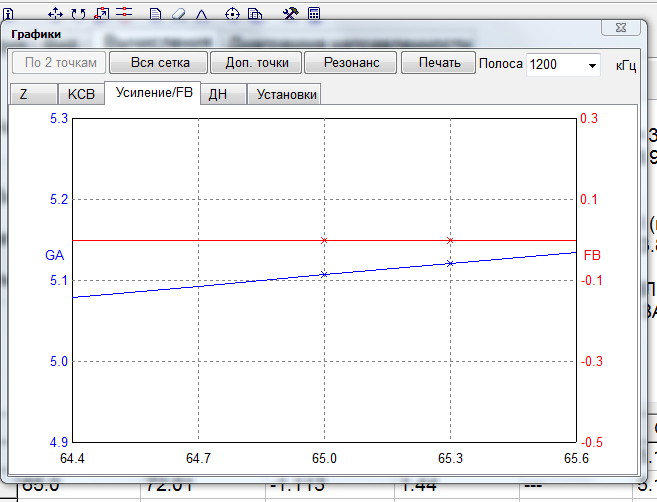Click the document page toolbar icon
The image size is (657, 502).
[x=155, y=14]
